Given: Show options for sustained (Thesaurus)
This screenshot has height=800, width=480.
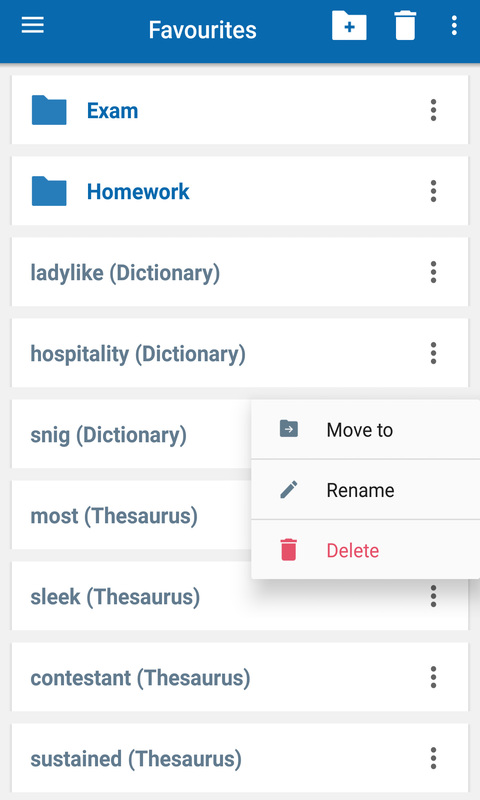Looking at the screenshot, I should (434, 758).
